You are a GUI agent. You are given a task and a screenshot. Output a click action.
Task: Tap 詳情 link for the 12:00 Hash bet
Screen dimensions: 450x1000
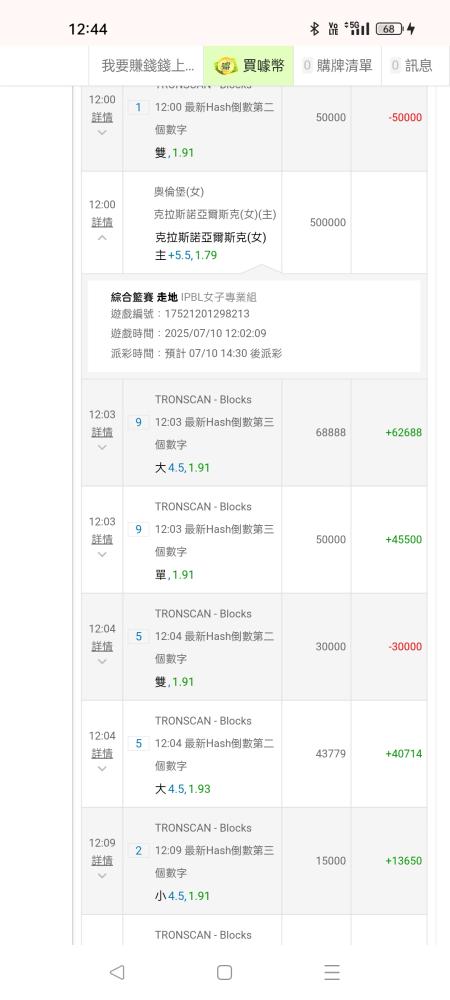pos(102,117)
